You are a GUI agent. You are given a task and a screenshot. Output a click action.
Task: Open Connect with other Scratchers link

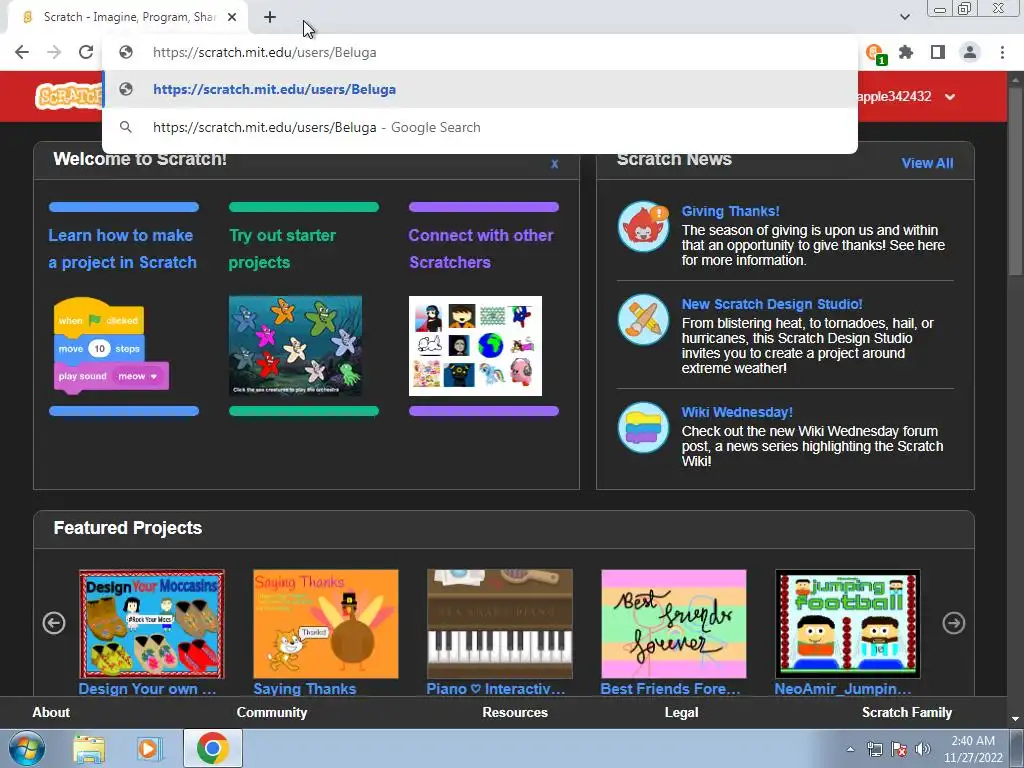pos(481,249)
